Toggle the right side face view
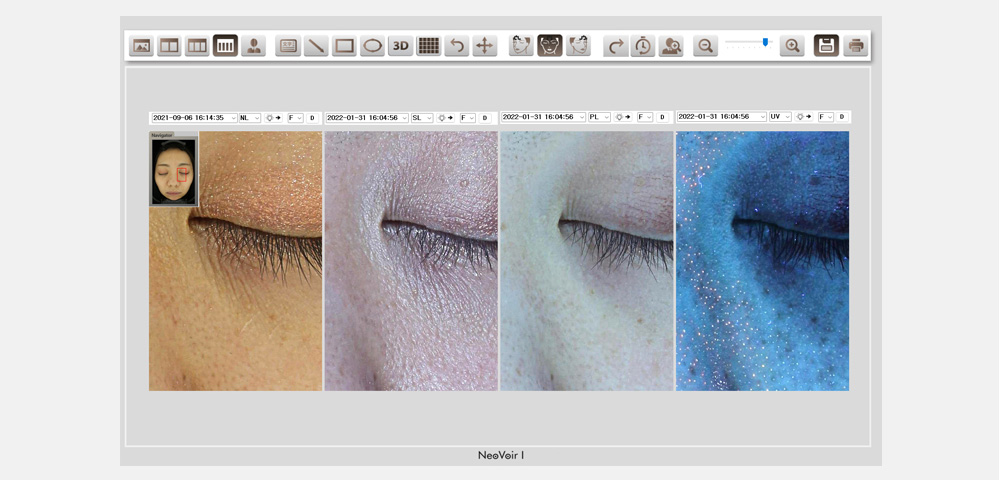The height and width of the screenshot is (480, 1000). coord(578,46)
